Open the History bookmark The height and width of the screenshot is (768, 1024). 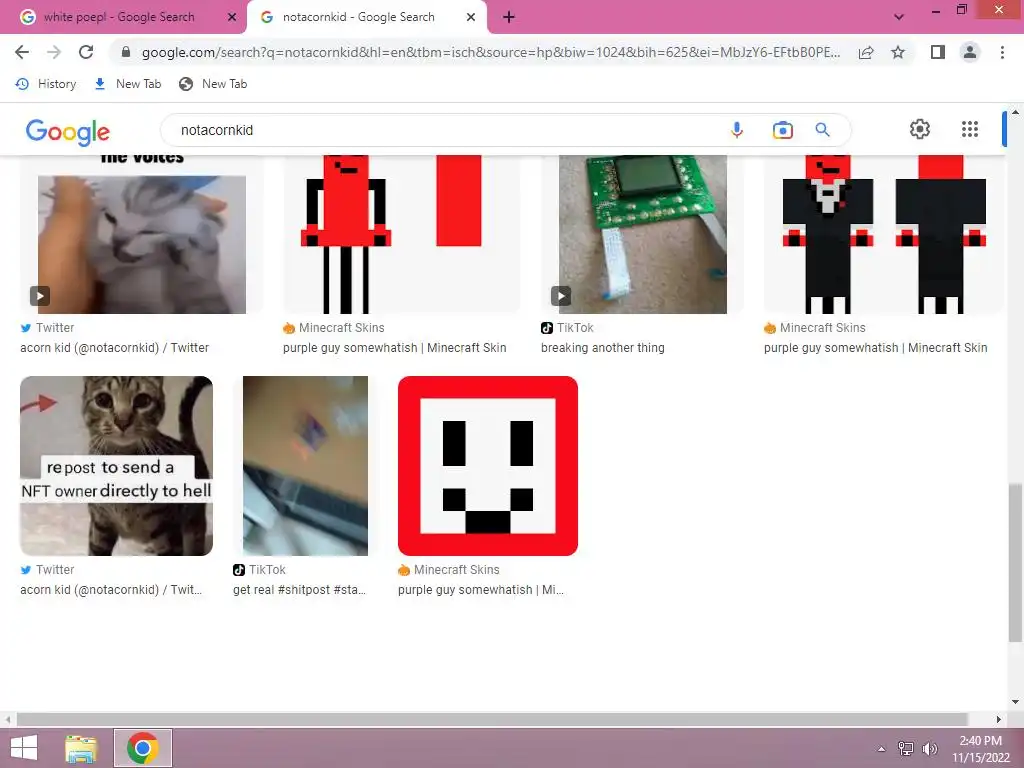coord(46,84)
